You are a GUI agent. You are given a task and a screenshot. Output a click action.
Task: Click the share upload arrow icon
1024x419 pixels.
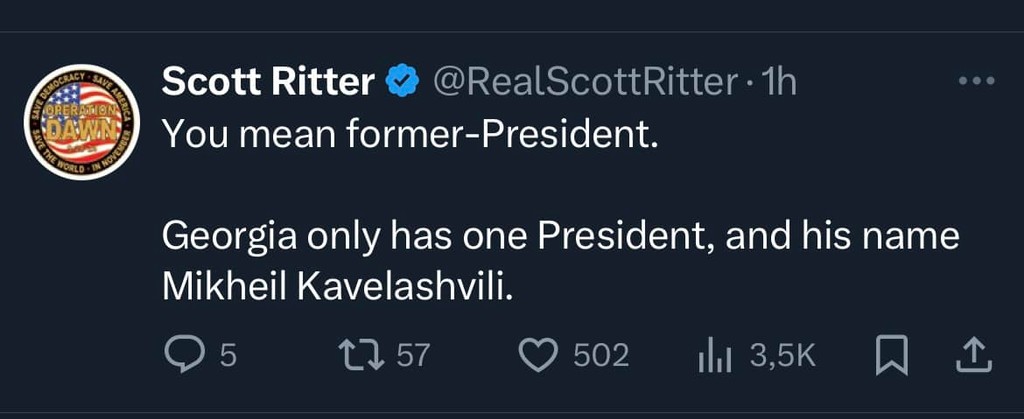[976, 355]
